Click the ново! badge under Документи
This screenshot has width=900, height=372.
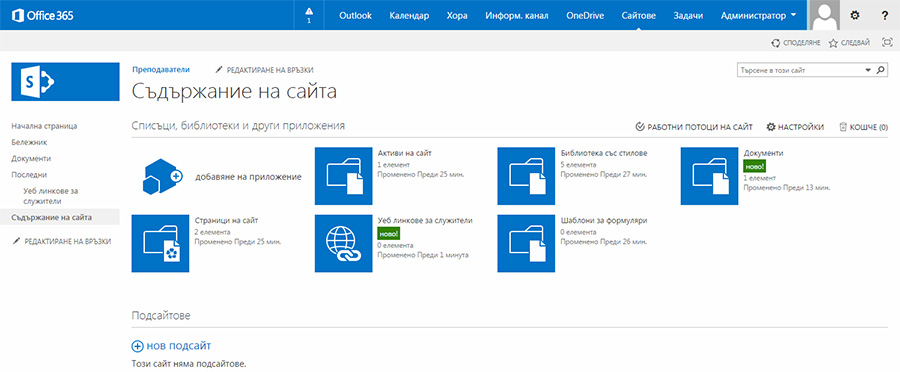coord(754,166)
